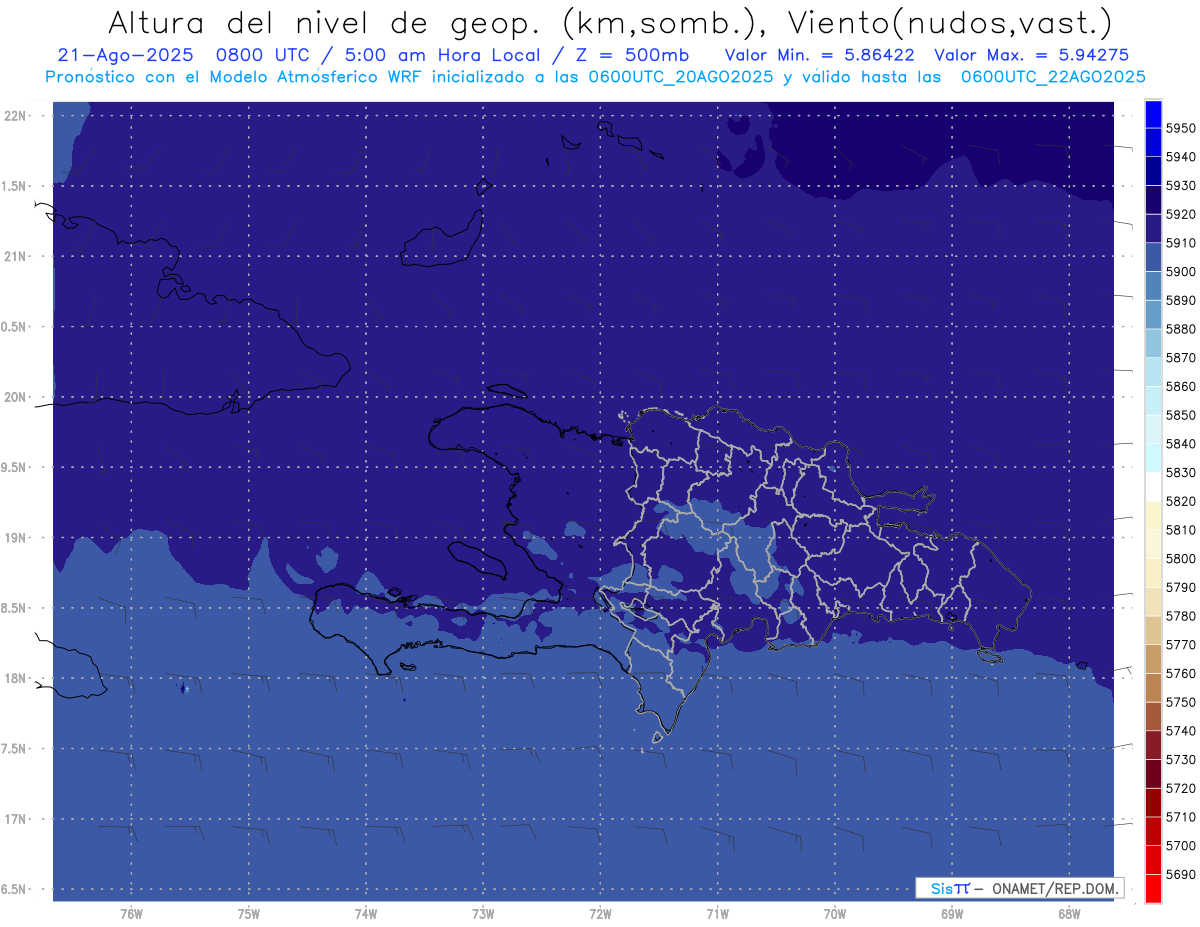This screenshot has height=927, width=1200.
Task: Click the '19N' latitude label
Action: tap(14, 537)
